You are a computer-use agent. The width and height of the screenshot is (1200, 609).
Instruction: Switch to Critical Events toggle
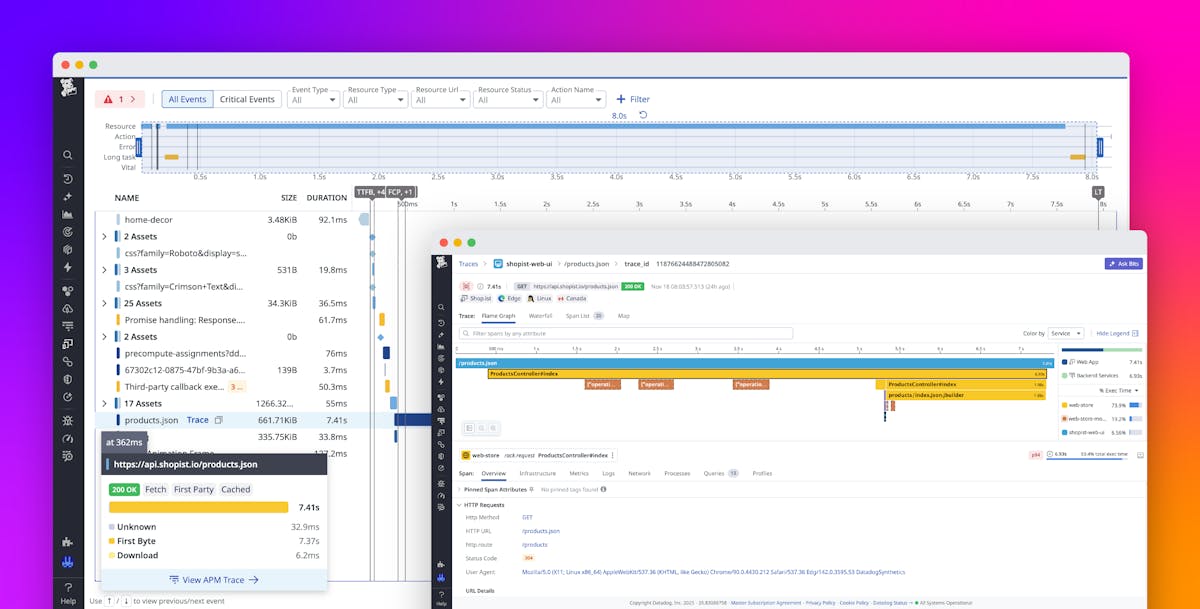tap(247, 99)
